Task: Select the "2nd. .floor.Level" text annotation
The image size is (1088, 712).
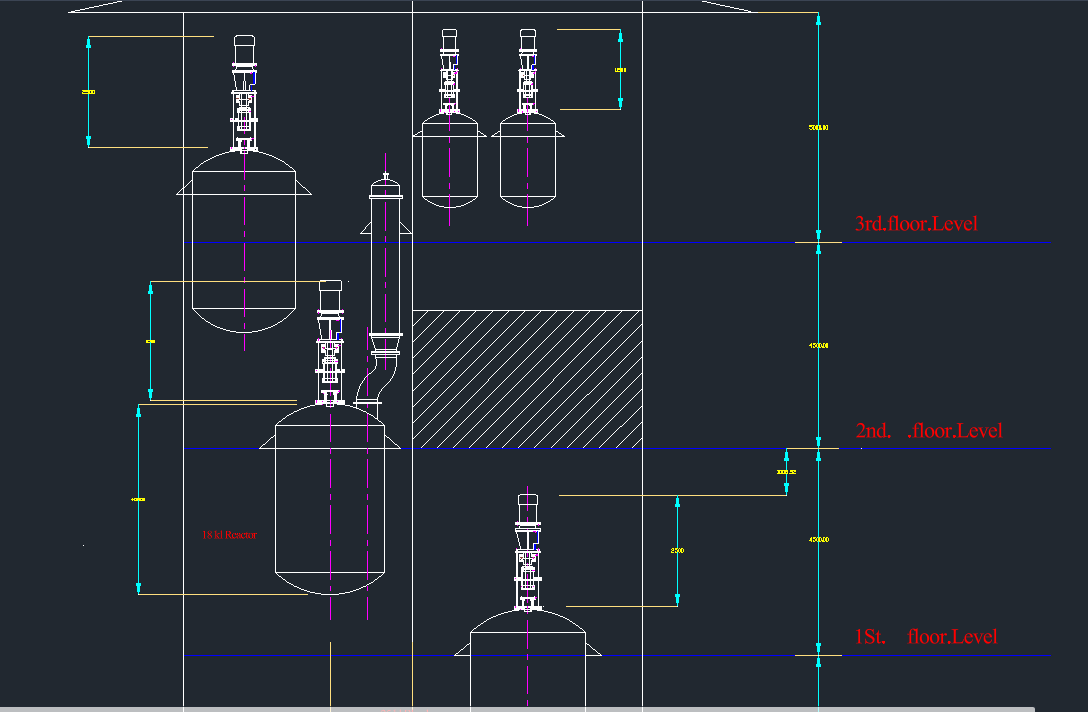Action: [x=927, y=431]
